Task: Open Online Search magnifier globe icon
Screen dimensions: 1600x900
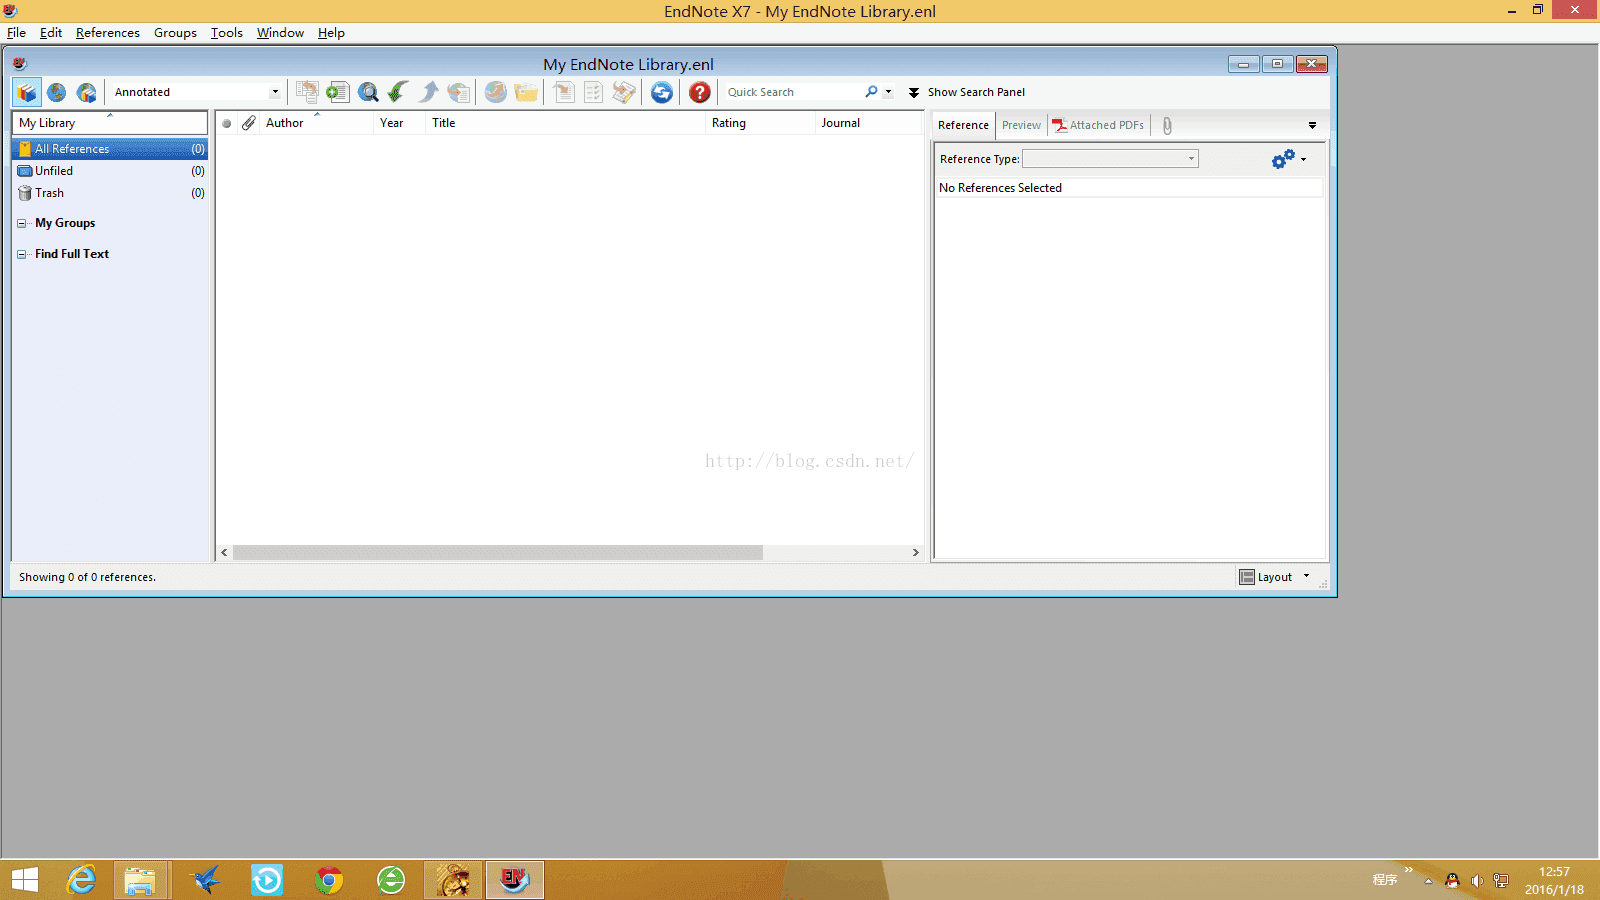Action: click(x=369, y=92)
